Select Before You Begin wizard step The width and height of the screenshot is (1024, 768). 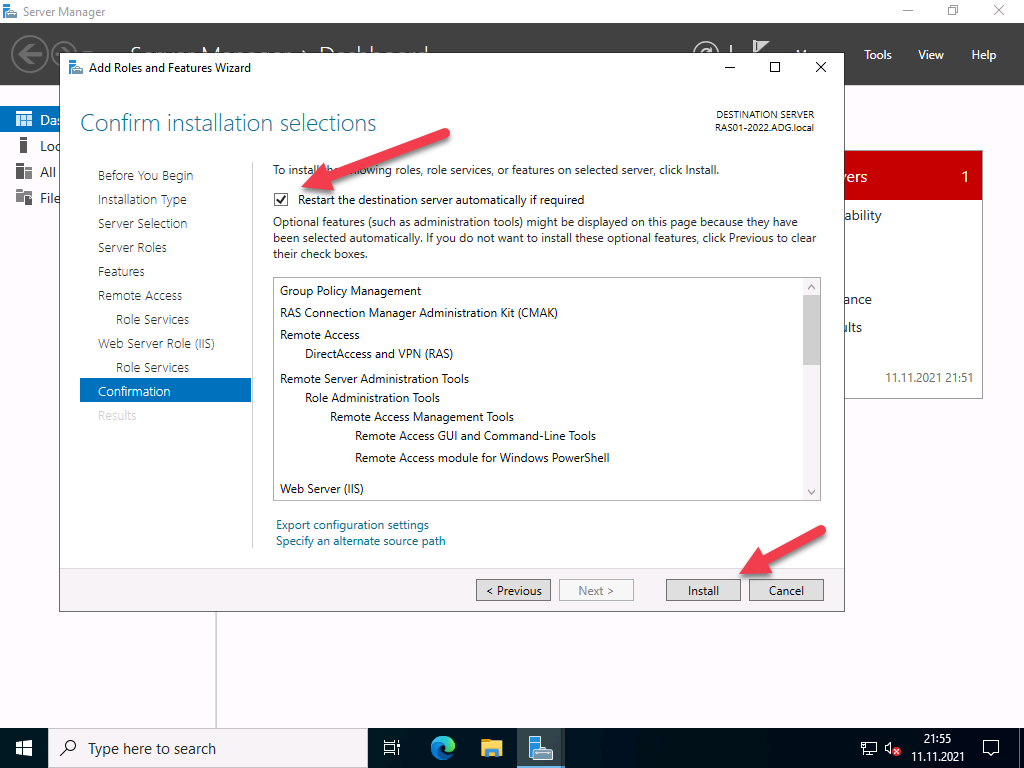[146, 176]
